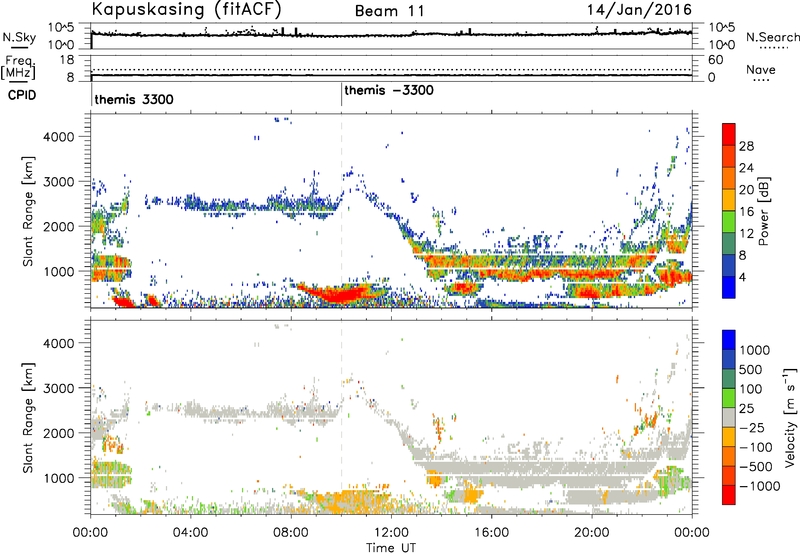
Task: Pick the blue top segment of the Velocity colorbar
Action: pyautogui.click(x=729, y=340)
